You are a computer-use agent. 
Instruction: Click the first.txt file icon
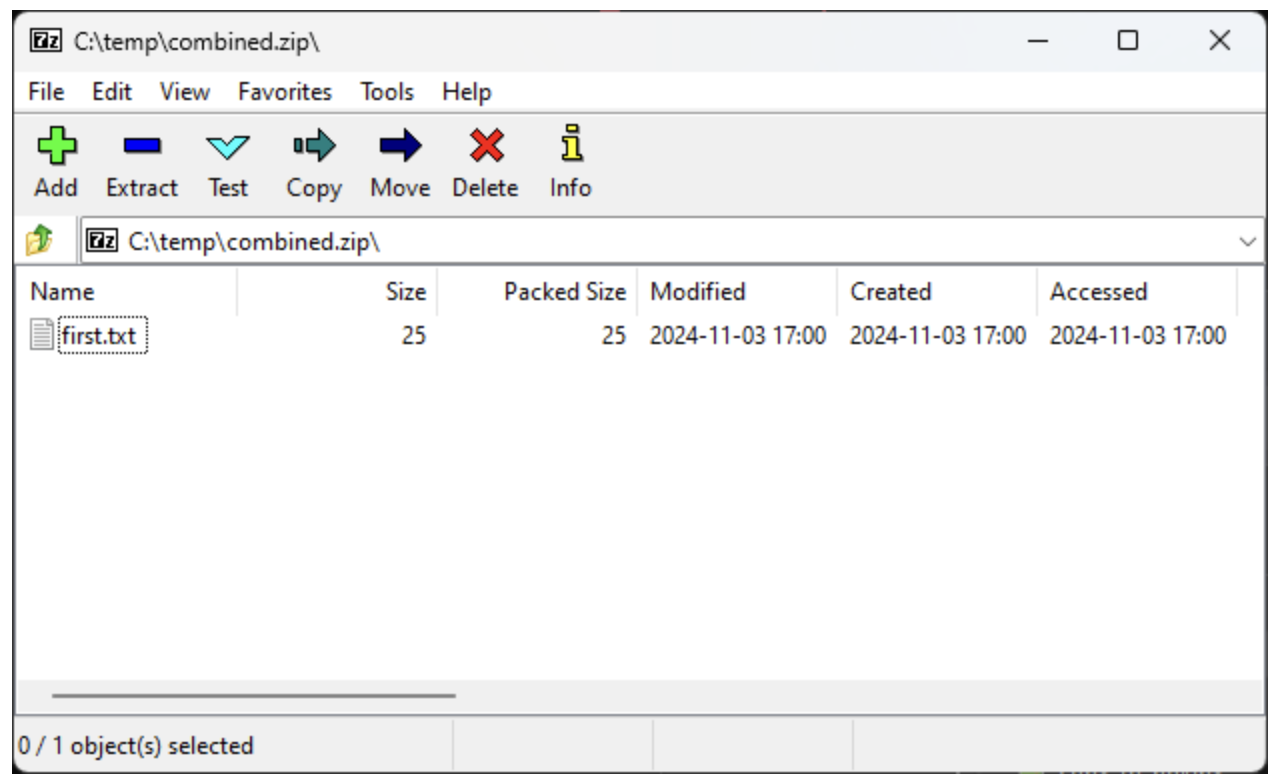tap(42, 335)
